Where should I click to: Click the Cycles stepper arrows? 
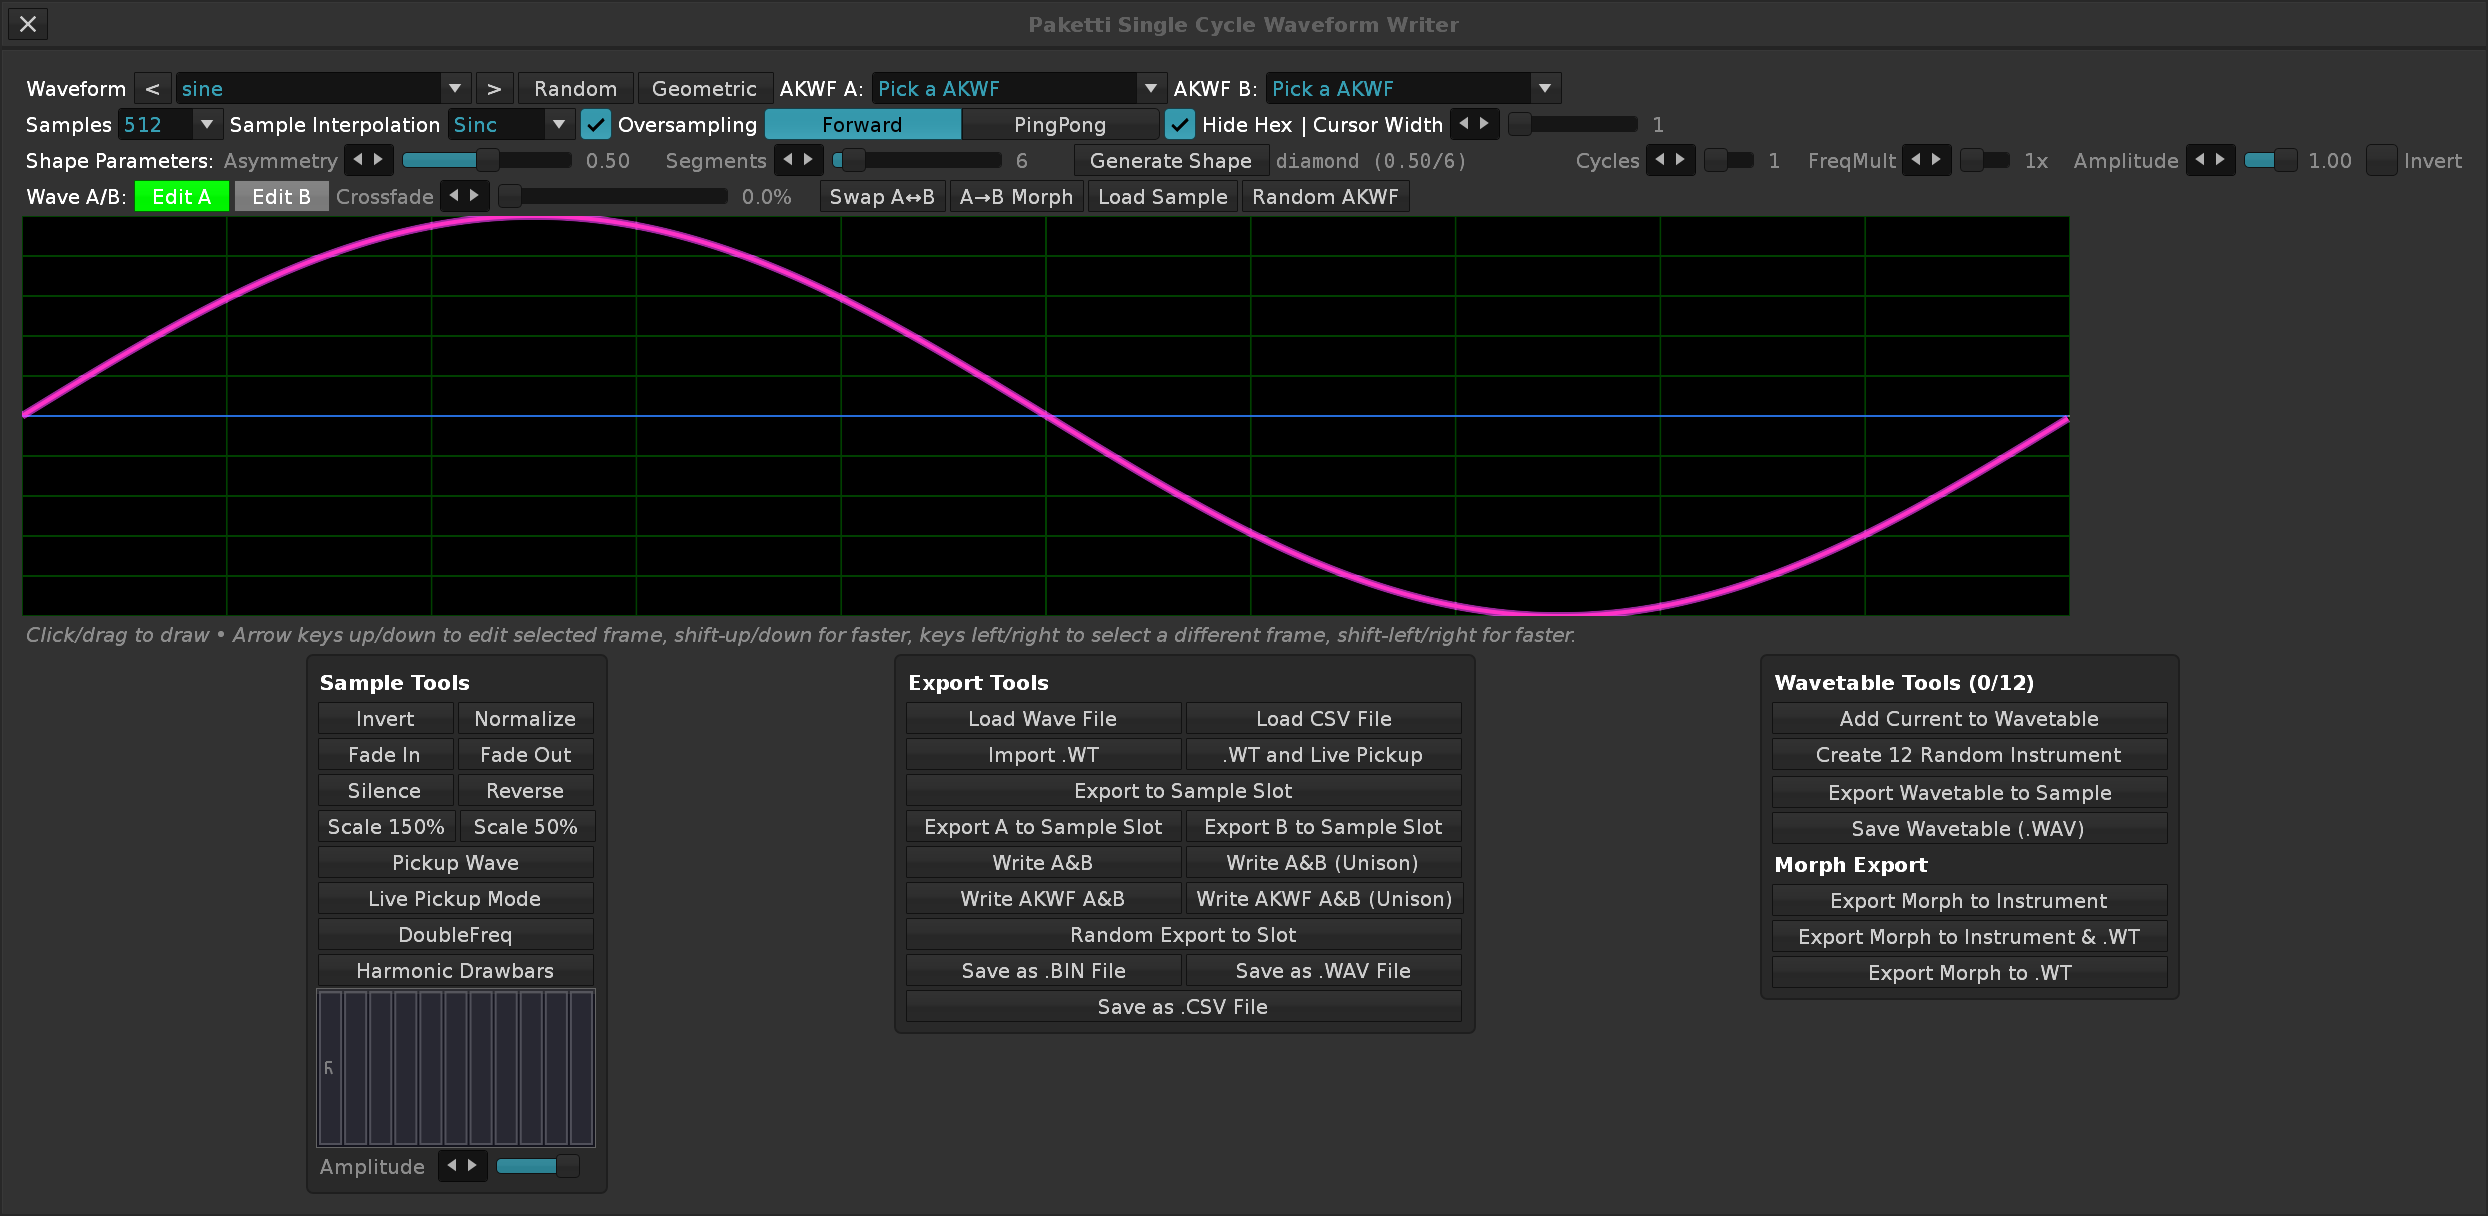point(1670,160)
